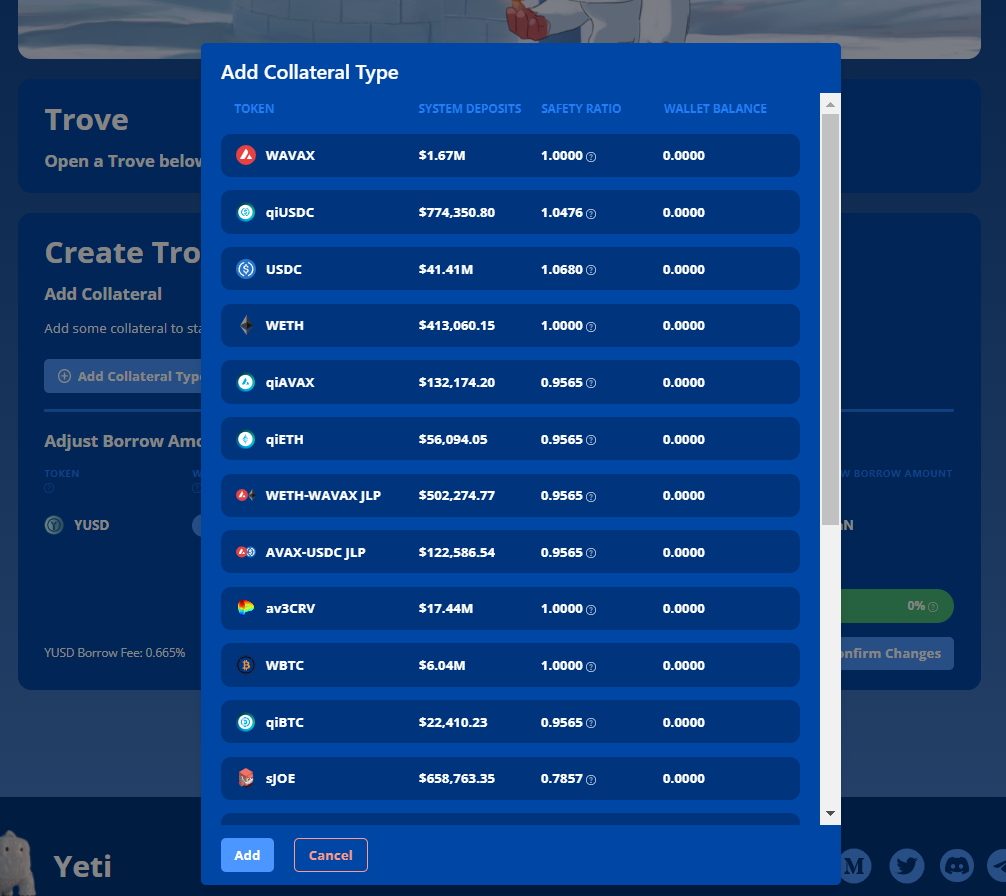
Task: Click the $774,350.80 deposit value
Action: pyautogui.click(x=457, y=212)
